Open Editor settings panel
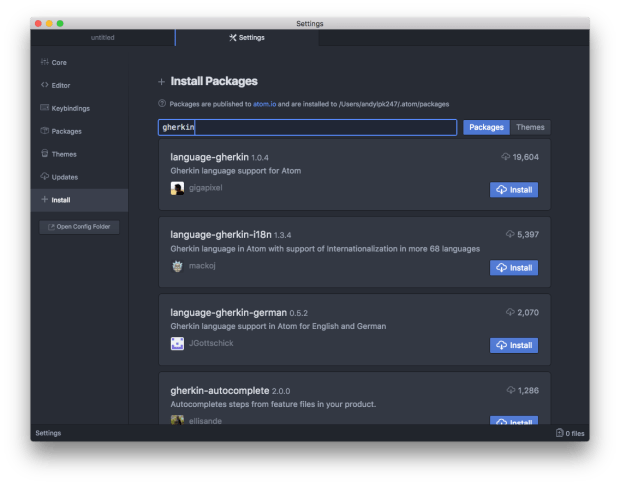 tap(60, 85)
